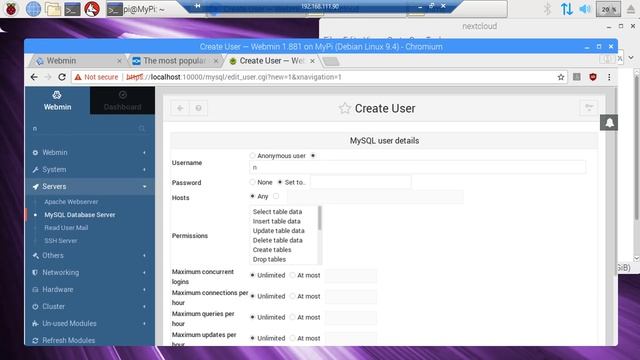Expand the Hardware sidebar category
Image resolution: width=640 pixels, height=360 pixels.
point(90,289)
